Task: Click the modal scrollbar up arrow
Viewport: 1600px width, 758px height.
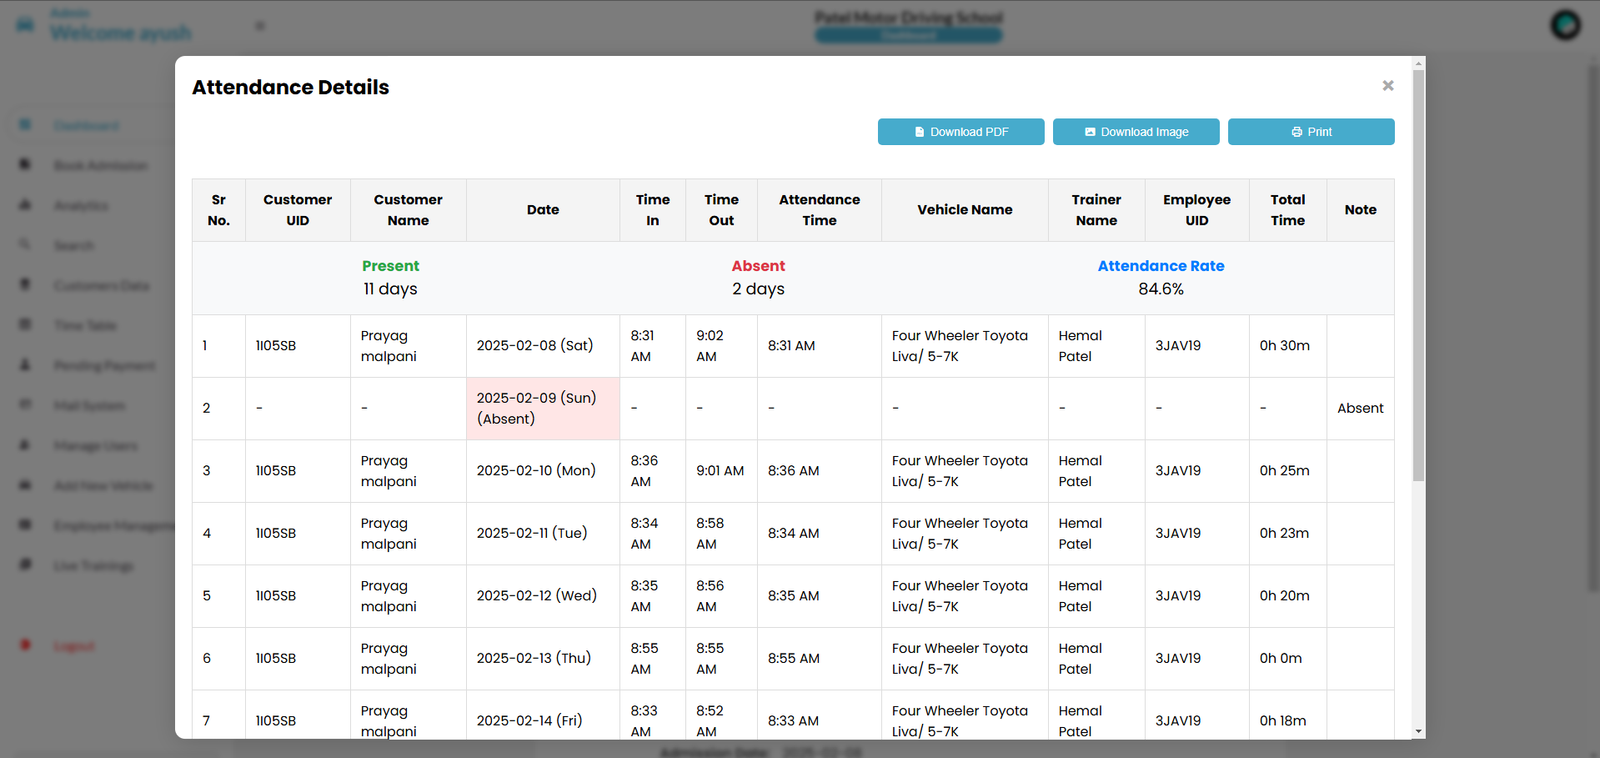Action: [x=1418, y=64]
